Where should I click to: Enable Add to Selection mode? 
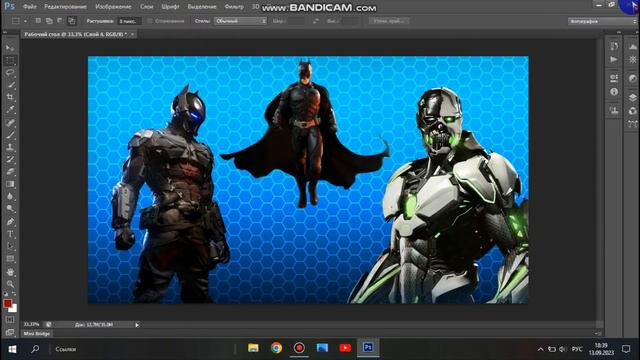[x=49, y=21]
